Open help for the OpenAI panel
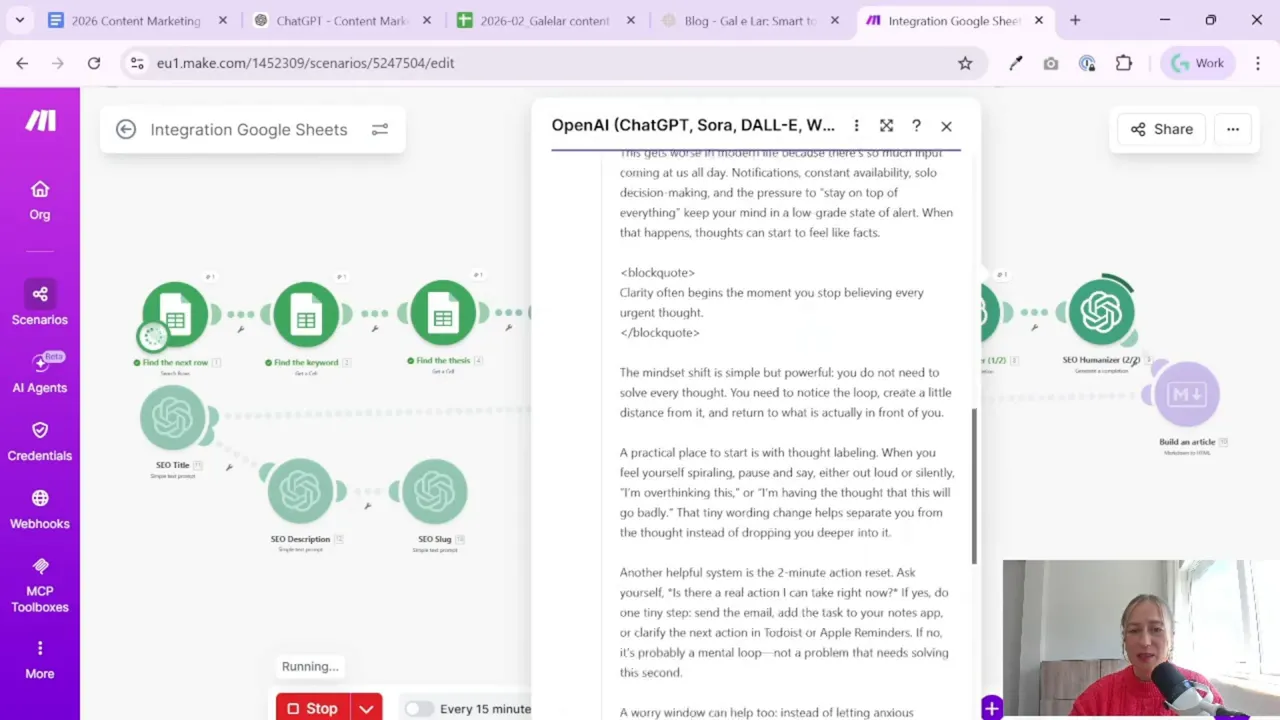 point(916,125)
